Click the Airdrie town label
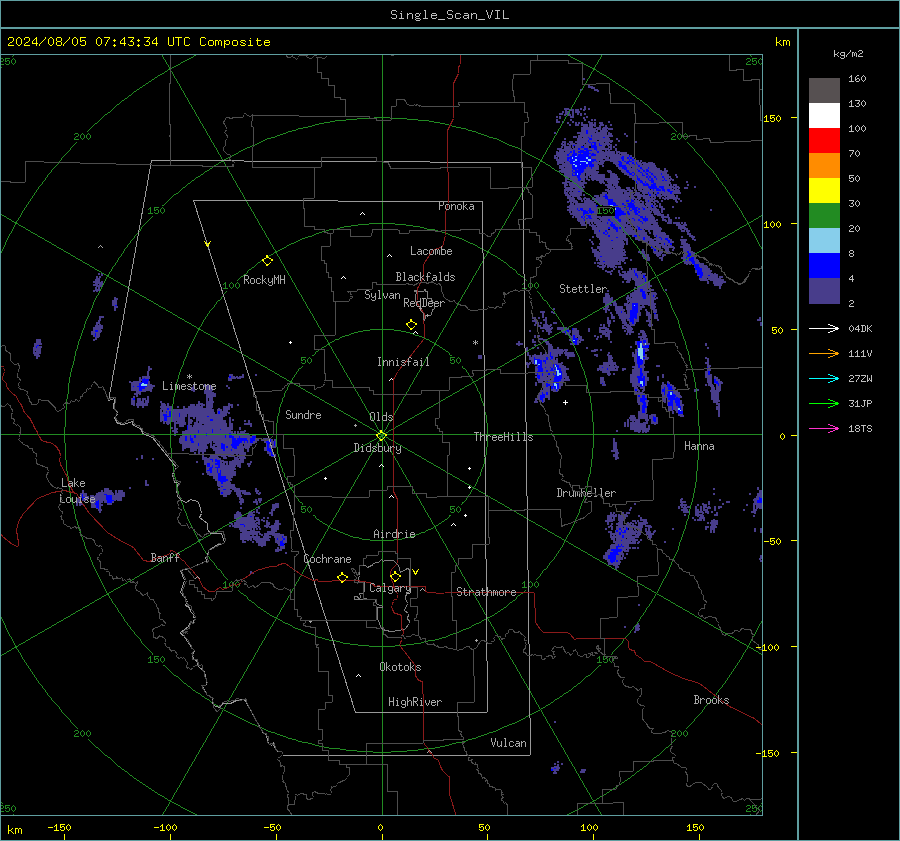The image size is (900, 841). pos(394,534)
